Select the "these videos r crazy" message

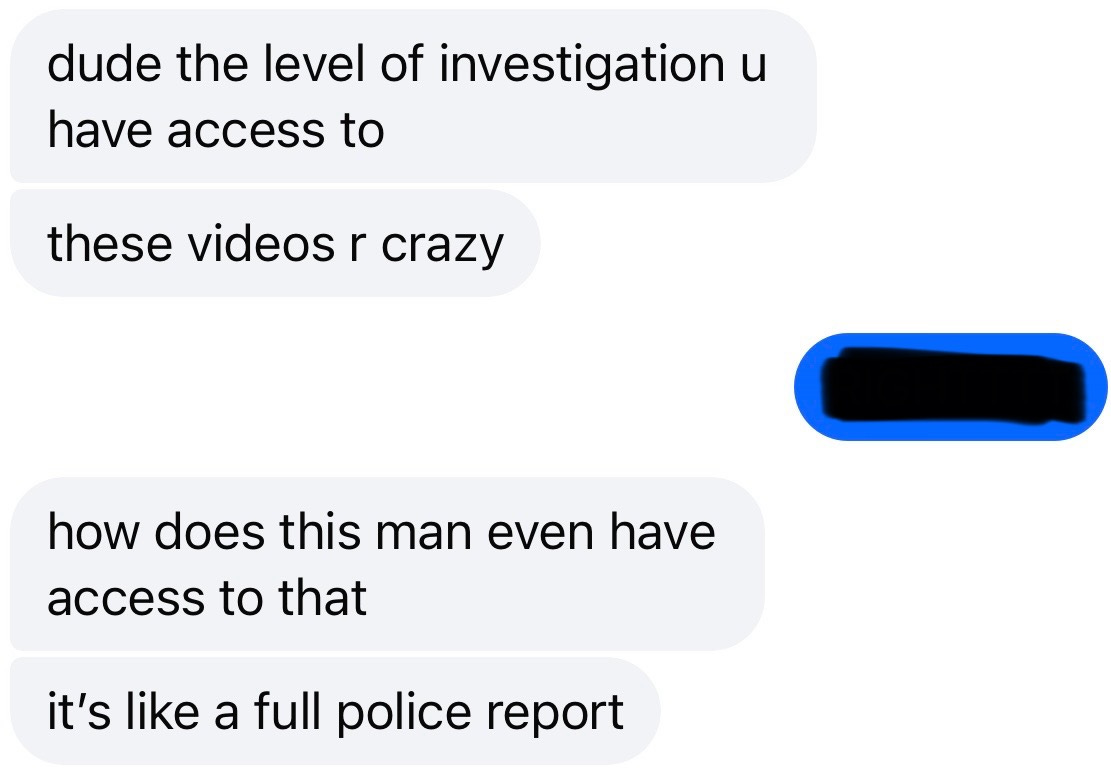(275, 243)
